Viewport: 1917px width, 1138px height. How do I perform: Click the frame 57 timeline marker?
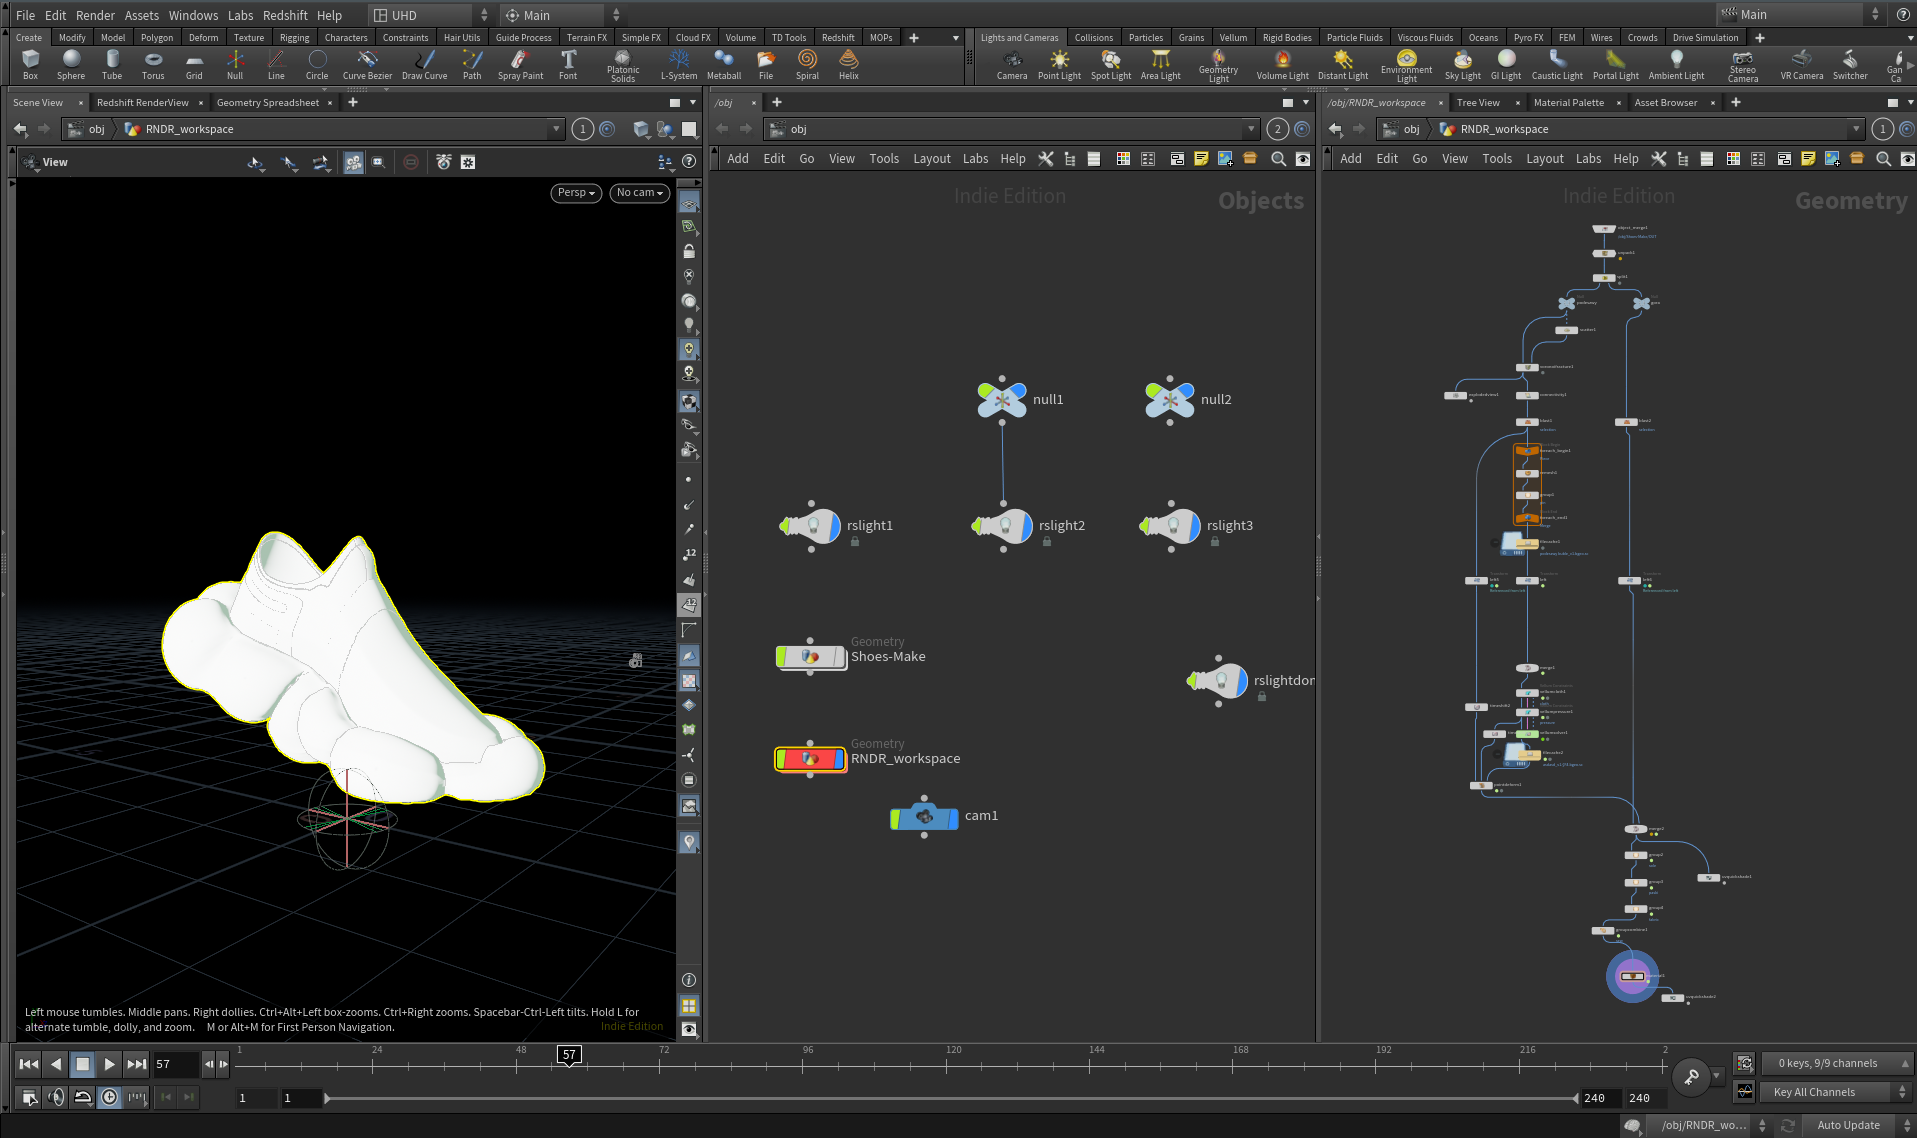(569, 1055)
